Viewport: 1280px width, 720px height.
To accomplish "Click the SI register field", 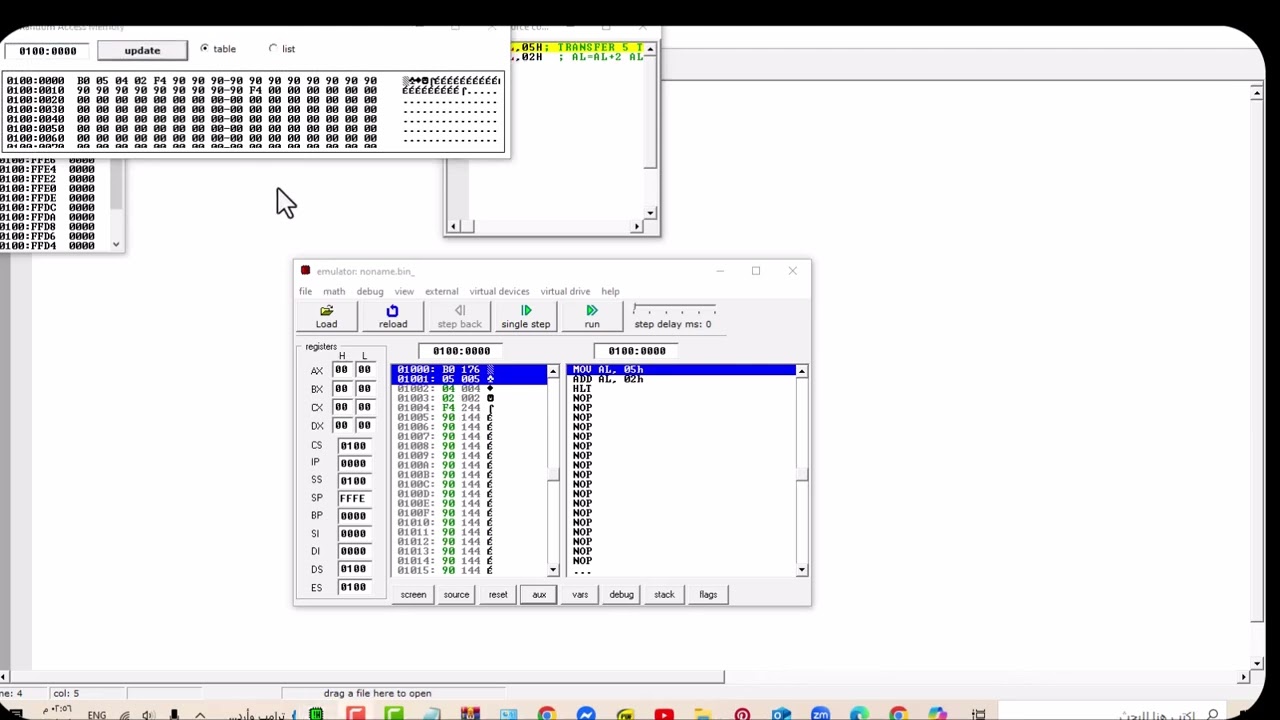I will point(353,534).
